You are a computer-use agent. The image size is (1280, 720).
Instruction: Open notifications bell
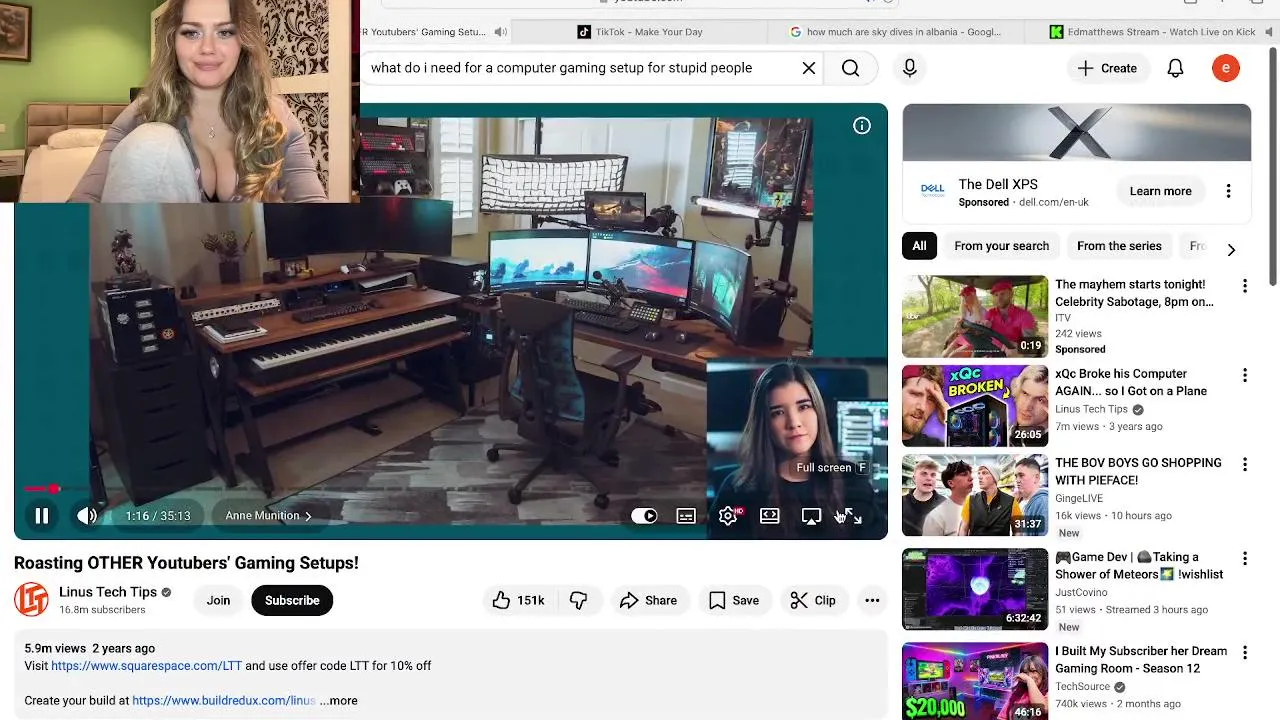(x=1175, y=68)
